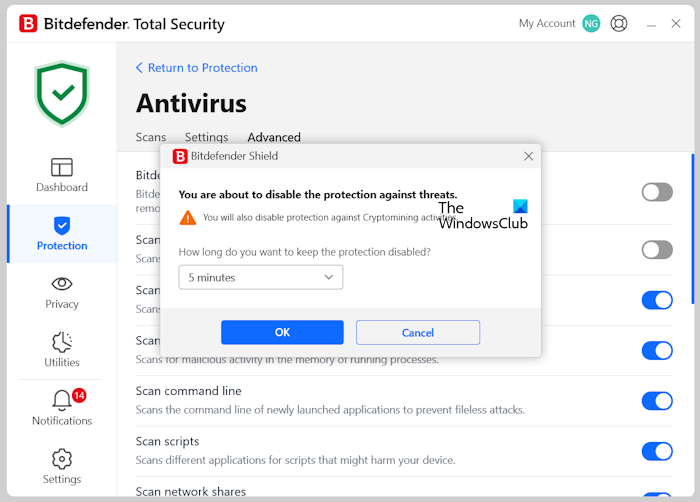Switch to the Settings tab
Viewport: 700px width, 502px height.
coord(206,138)
